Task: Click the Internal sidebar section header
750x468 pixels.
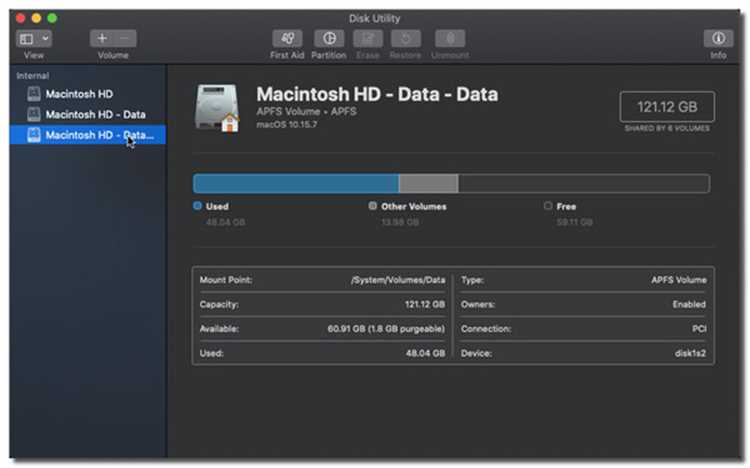Action: [33, 76]
